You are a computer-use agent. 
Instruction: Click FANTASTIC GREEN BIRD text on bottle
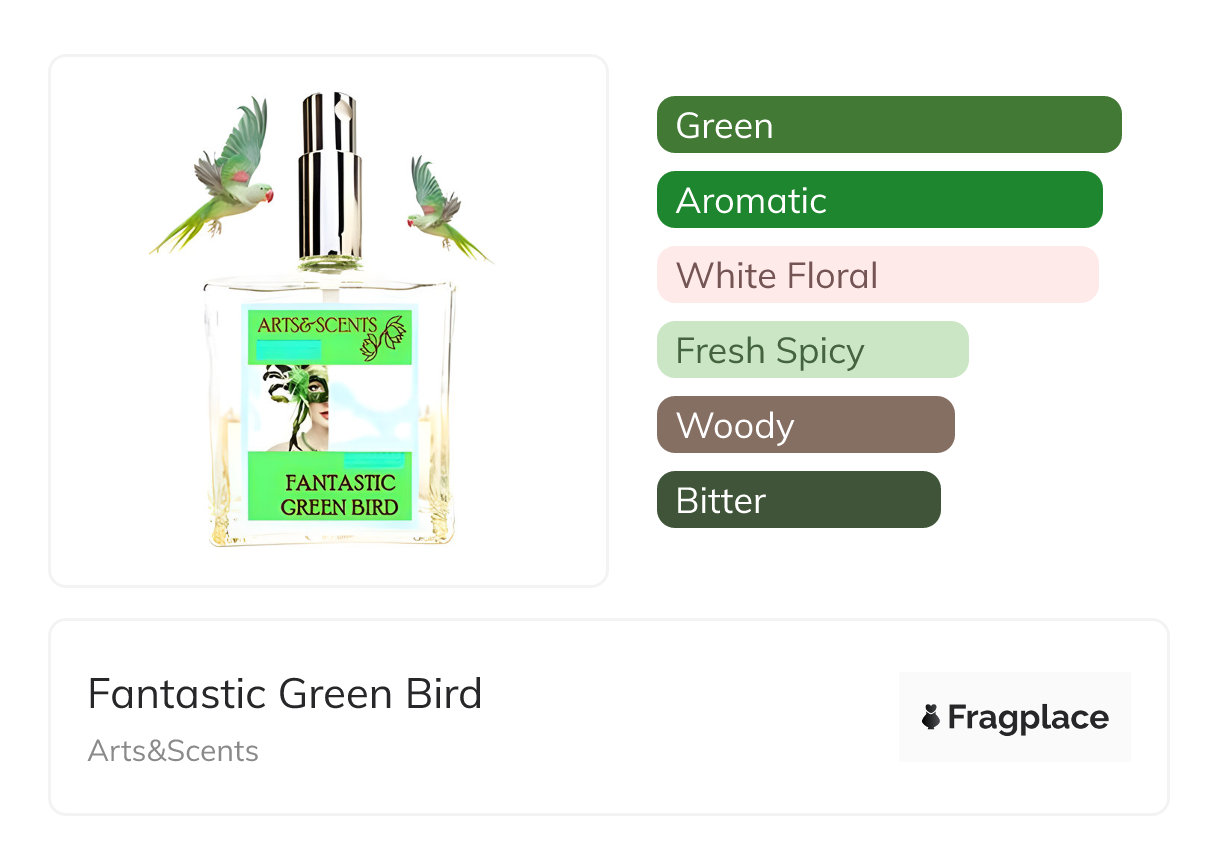click(x=340, y=495)
